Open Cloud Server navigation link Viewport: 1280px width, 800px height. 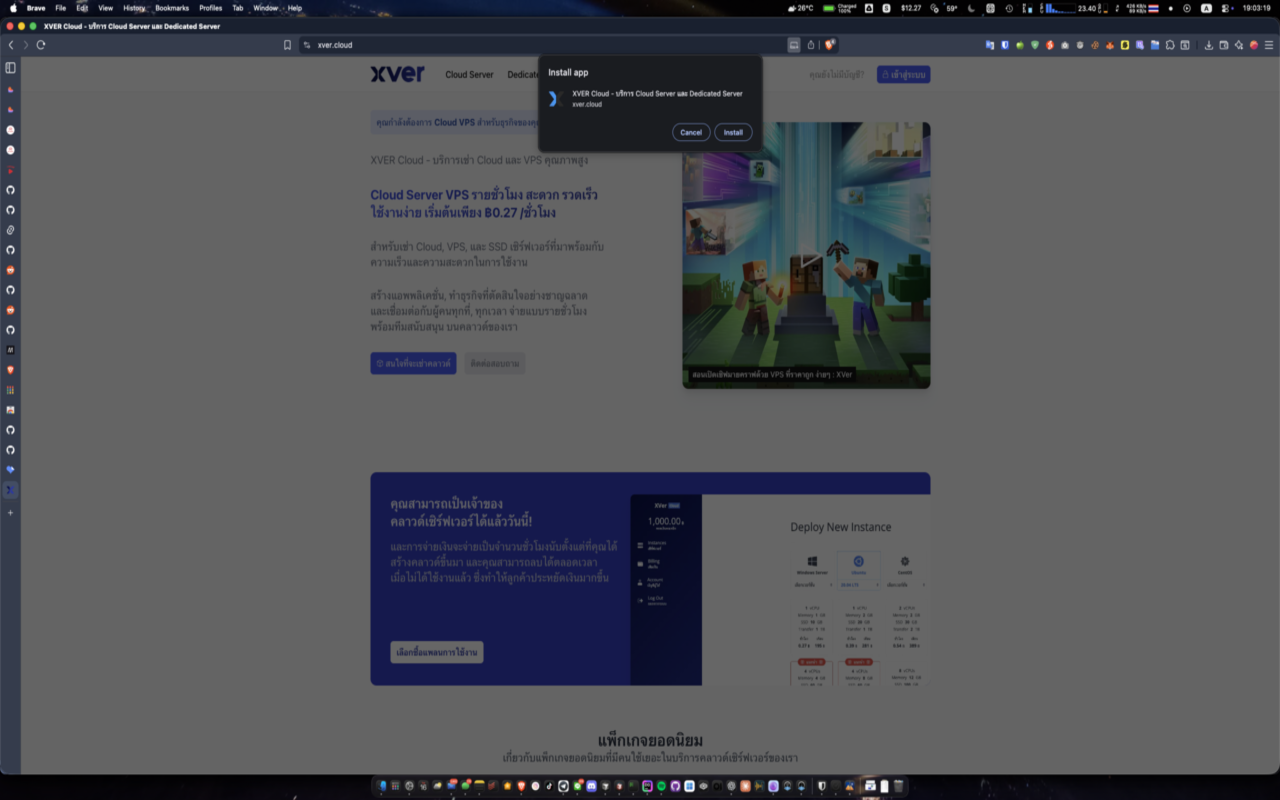(x=469, y=75)
